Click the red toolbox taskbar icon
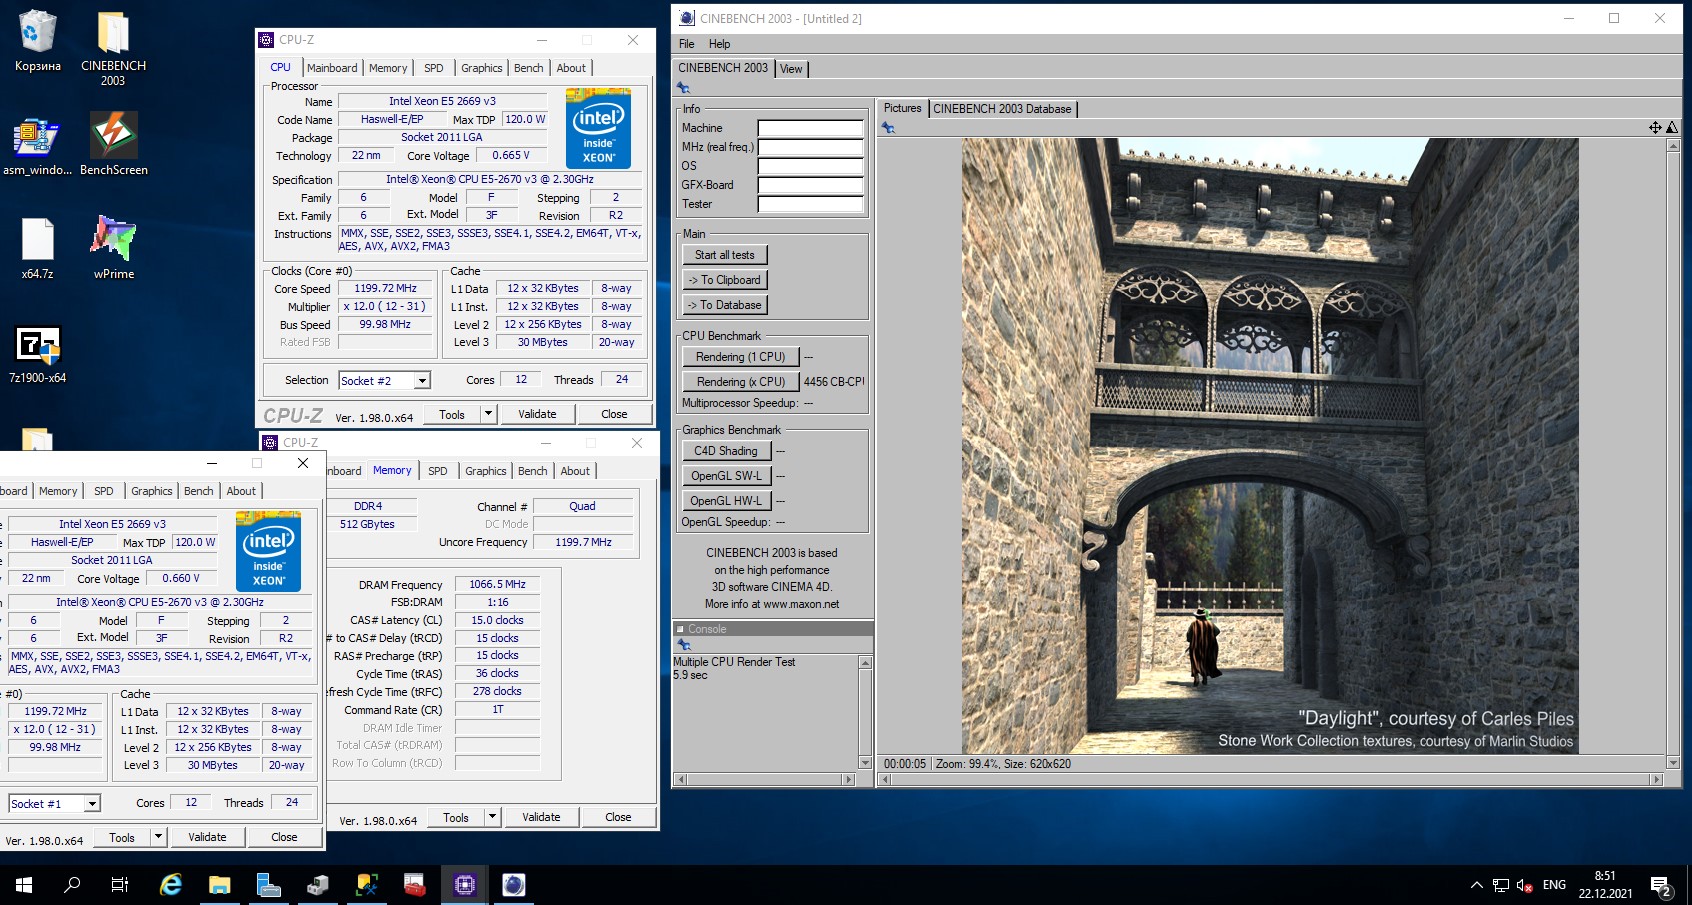 point(416,885)
